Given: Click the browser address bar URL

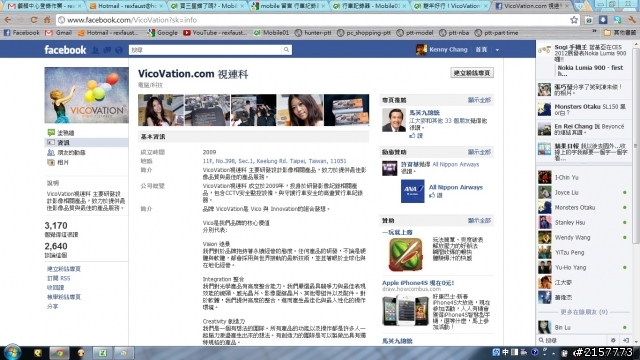Looking at the screenshot, I should point(132,20).
